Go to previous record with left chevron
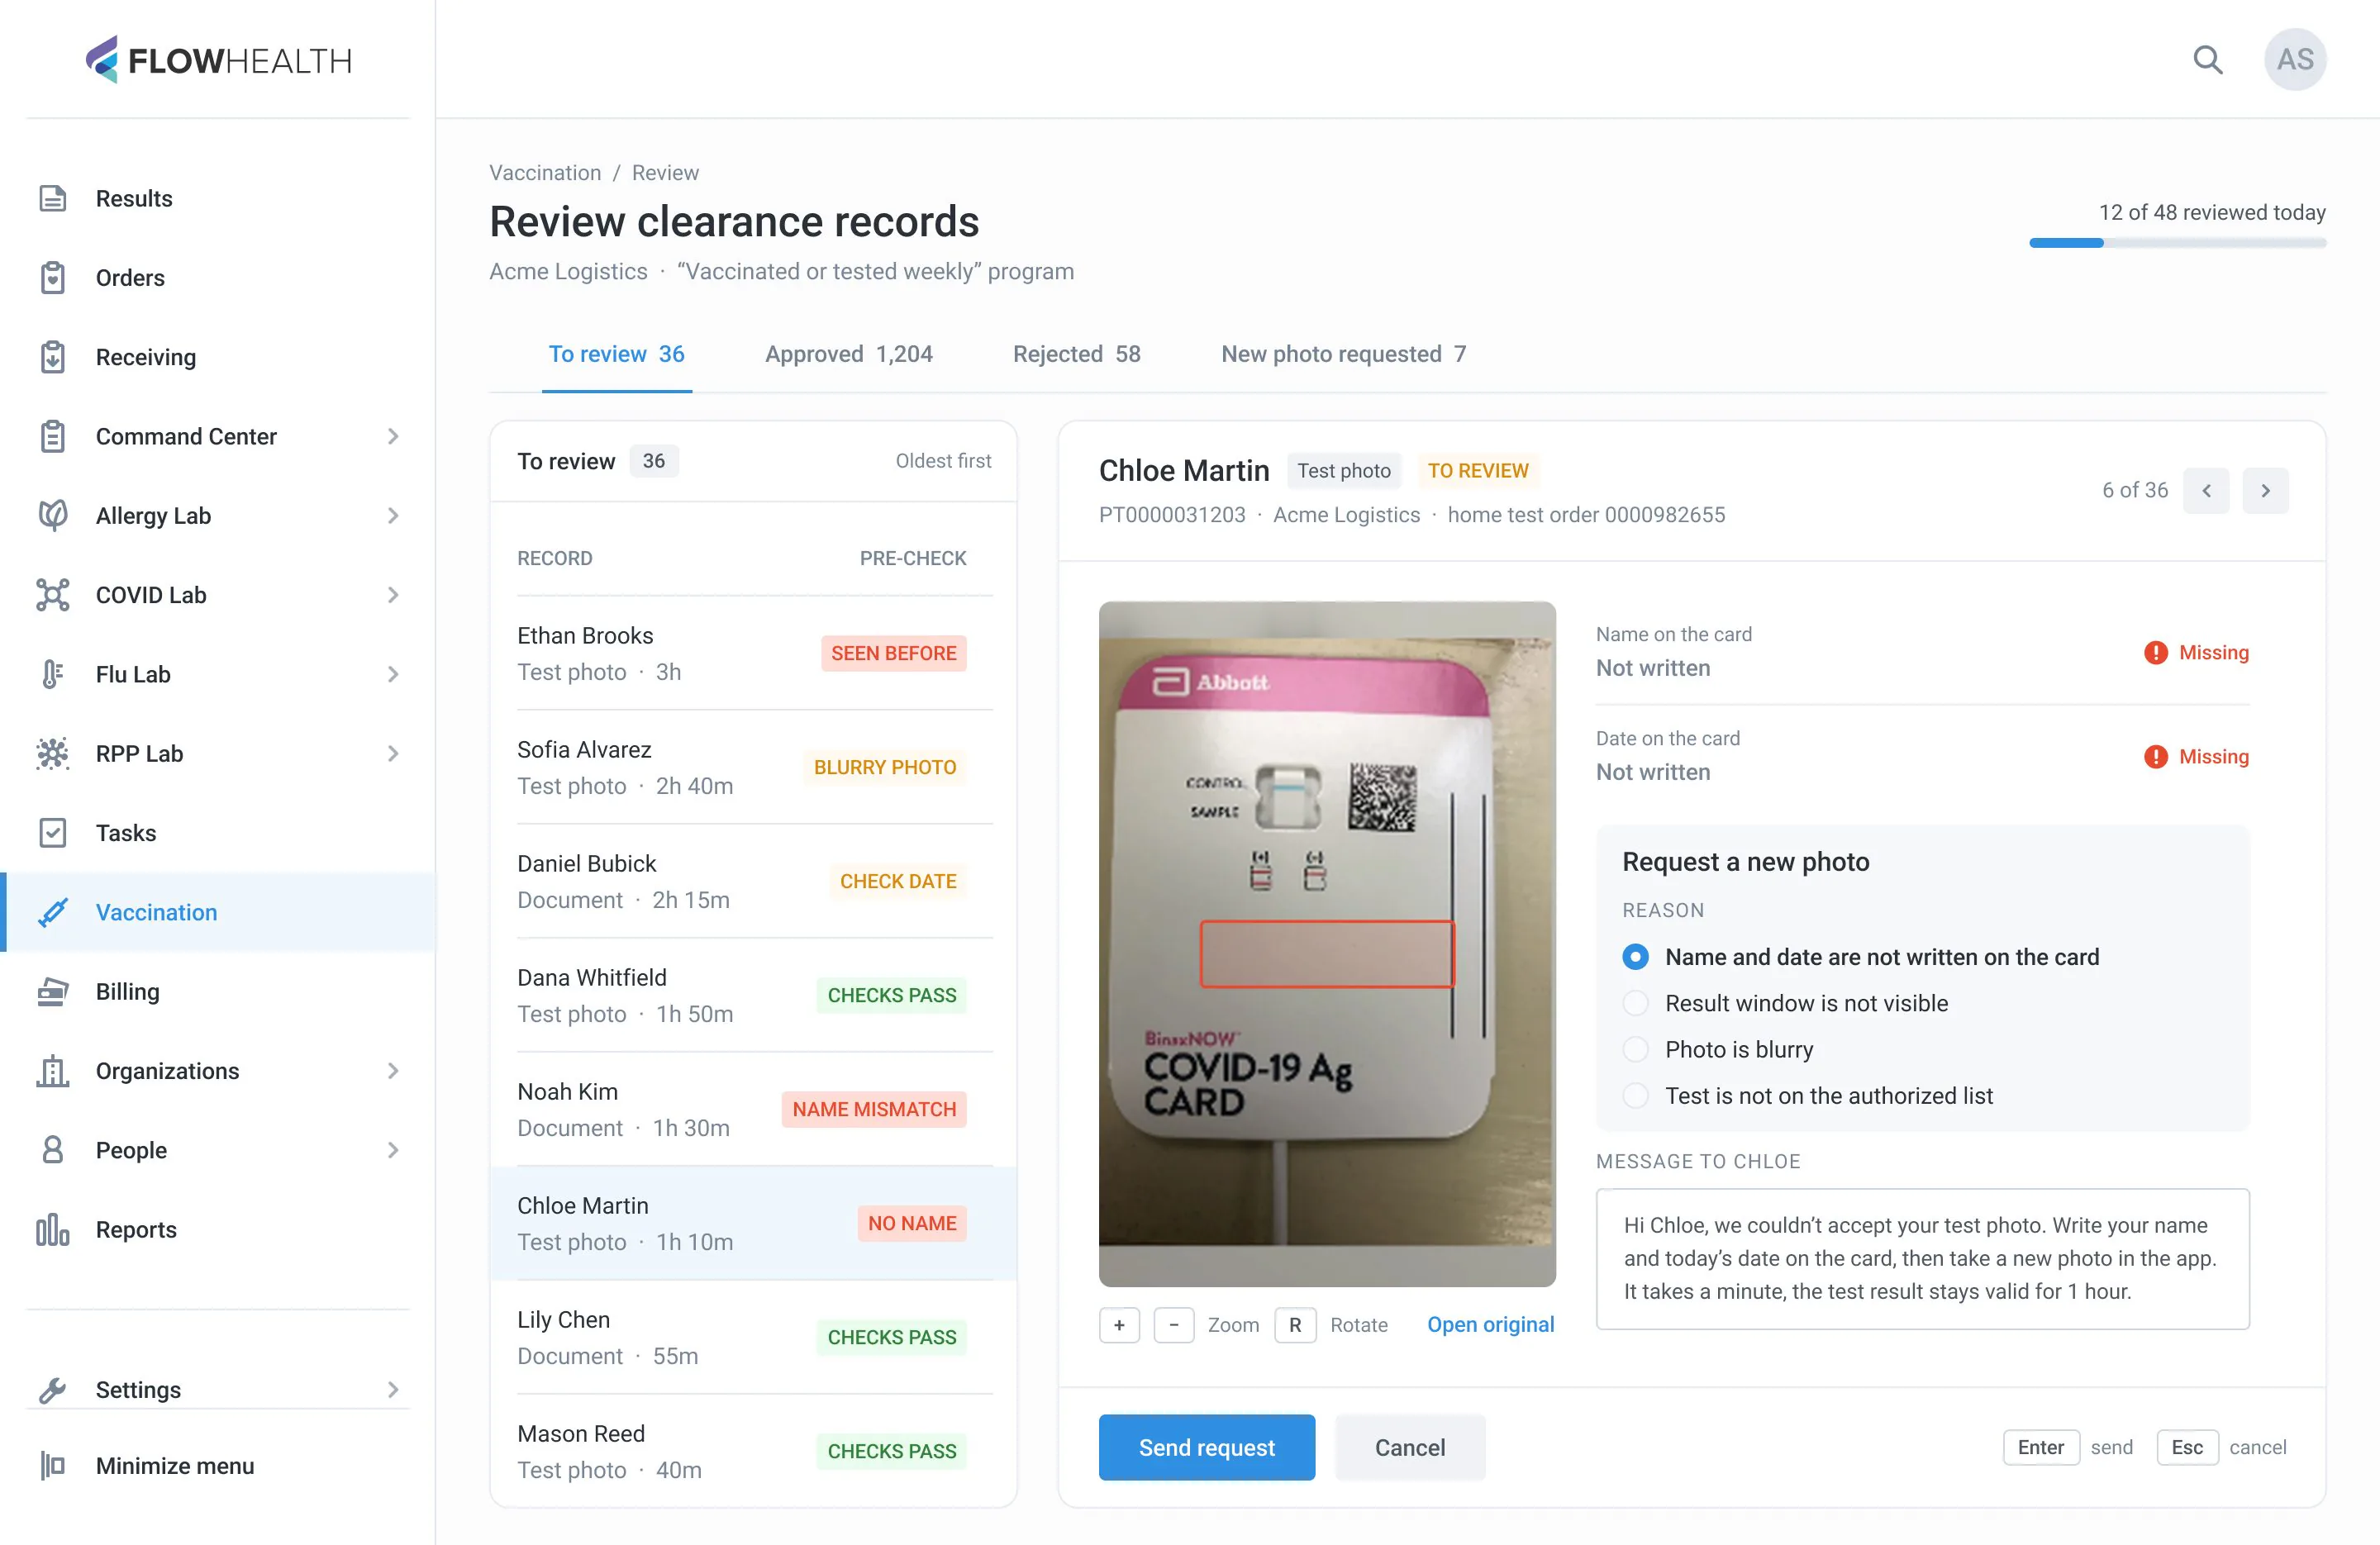The width and height of the screenshot is (2380, 1545). [x=2206, y=490]
